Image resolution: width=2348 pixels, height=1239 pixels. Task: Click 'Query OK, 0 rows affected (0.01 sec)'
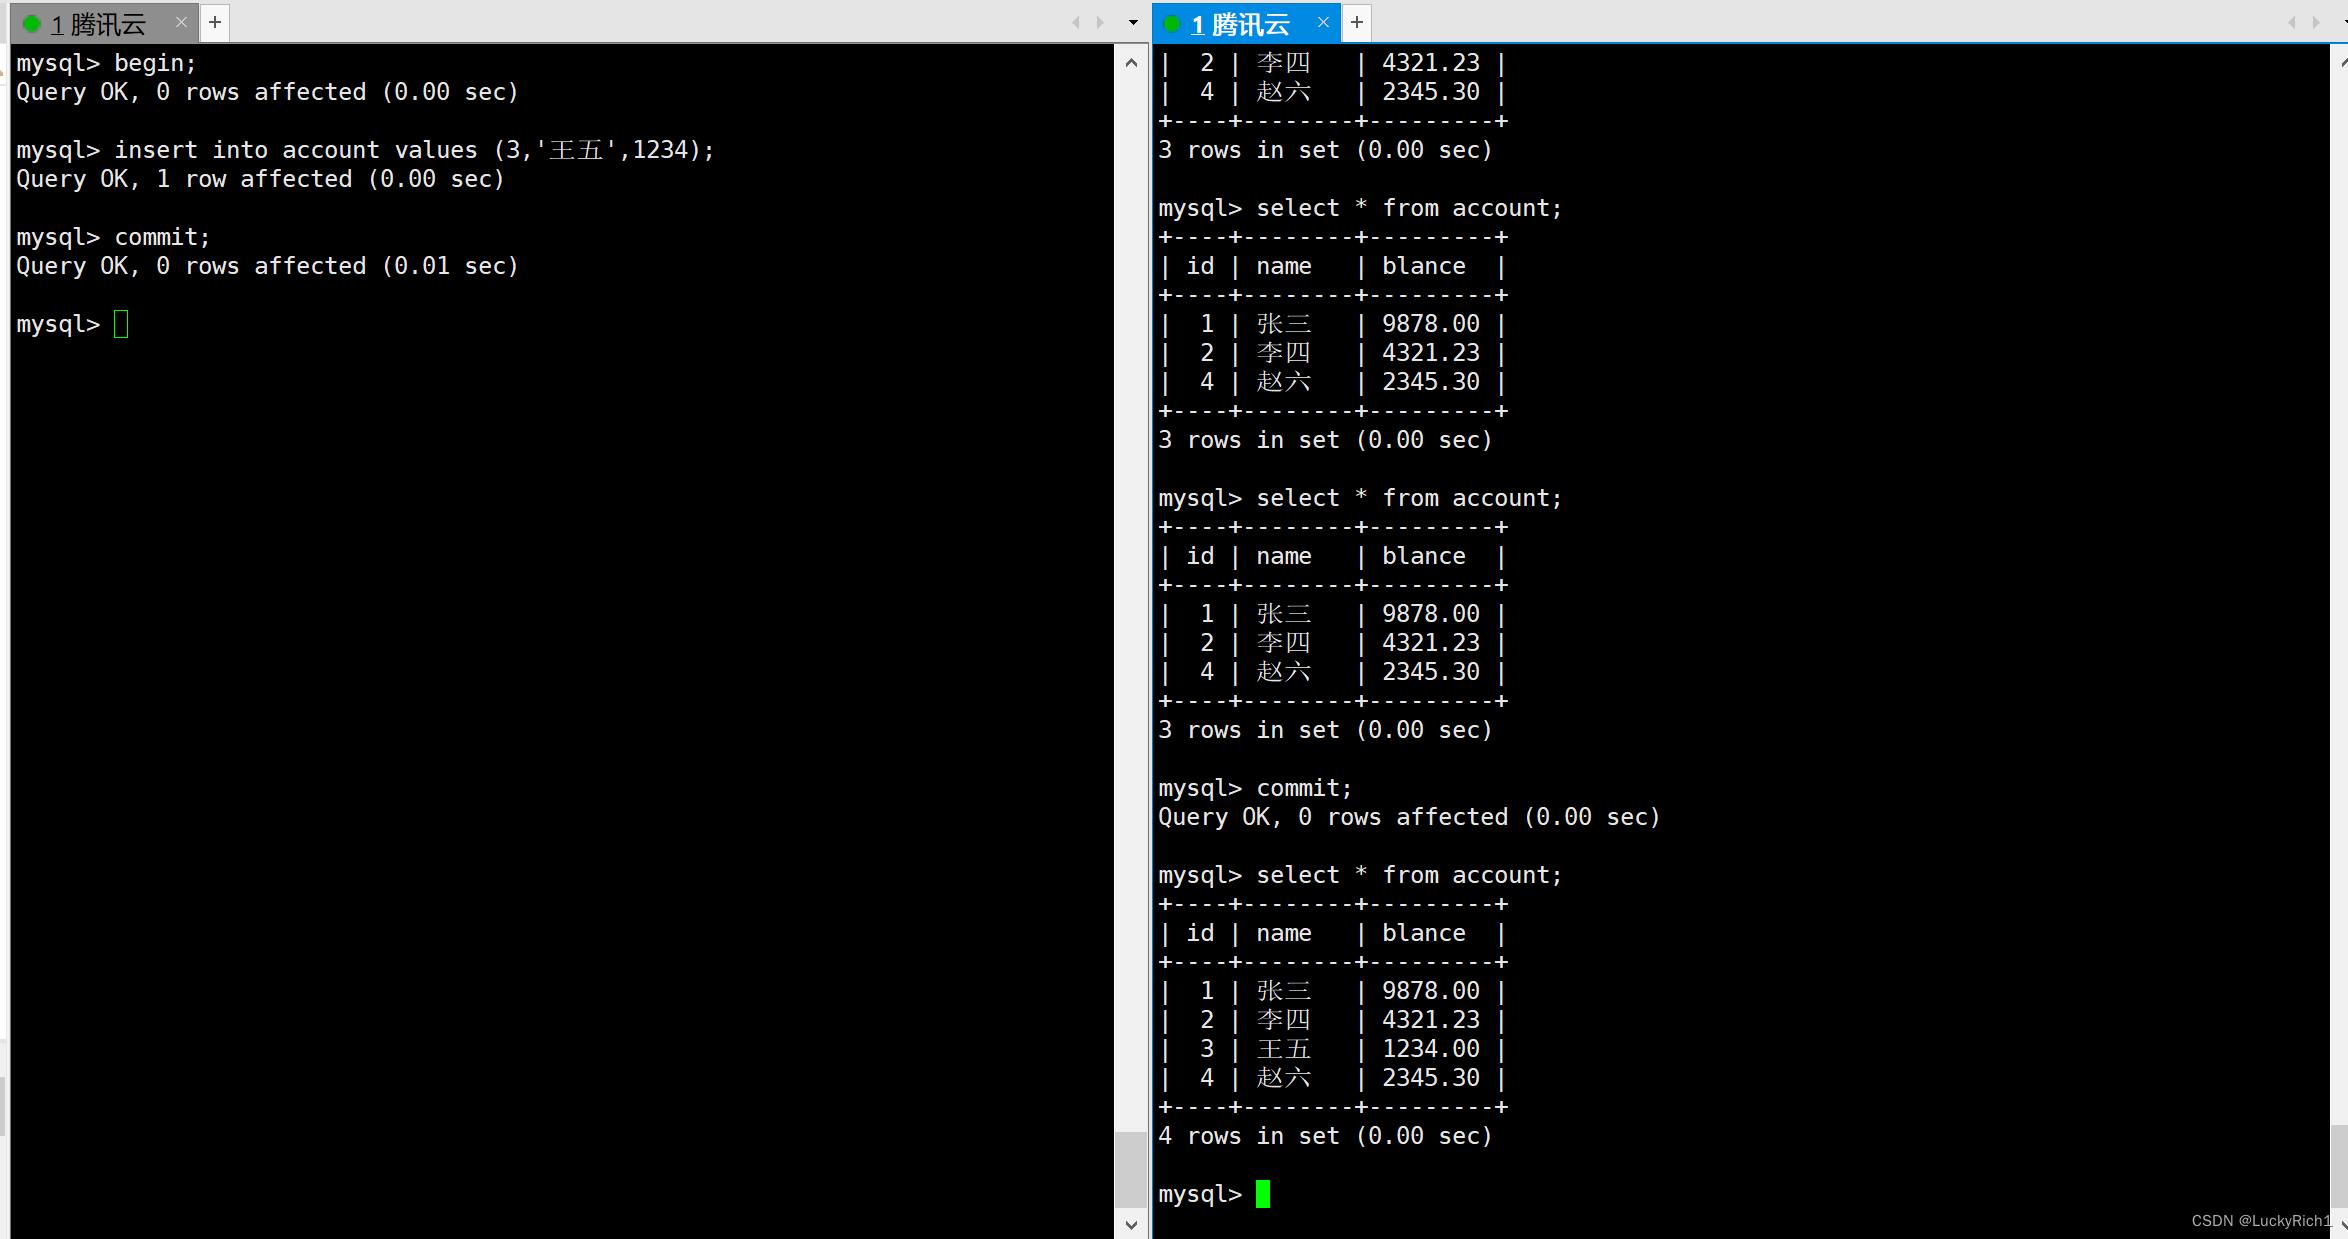[x=267, y=266]
